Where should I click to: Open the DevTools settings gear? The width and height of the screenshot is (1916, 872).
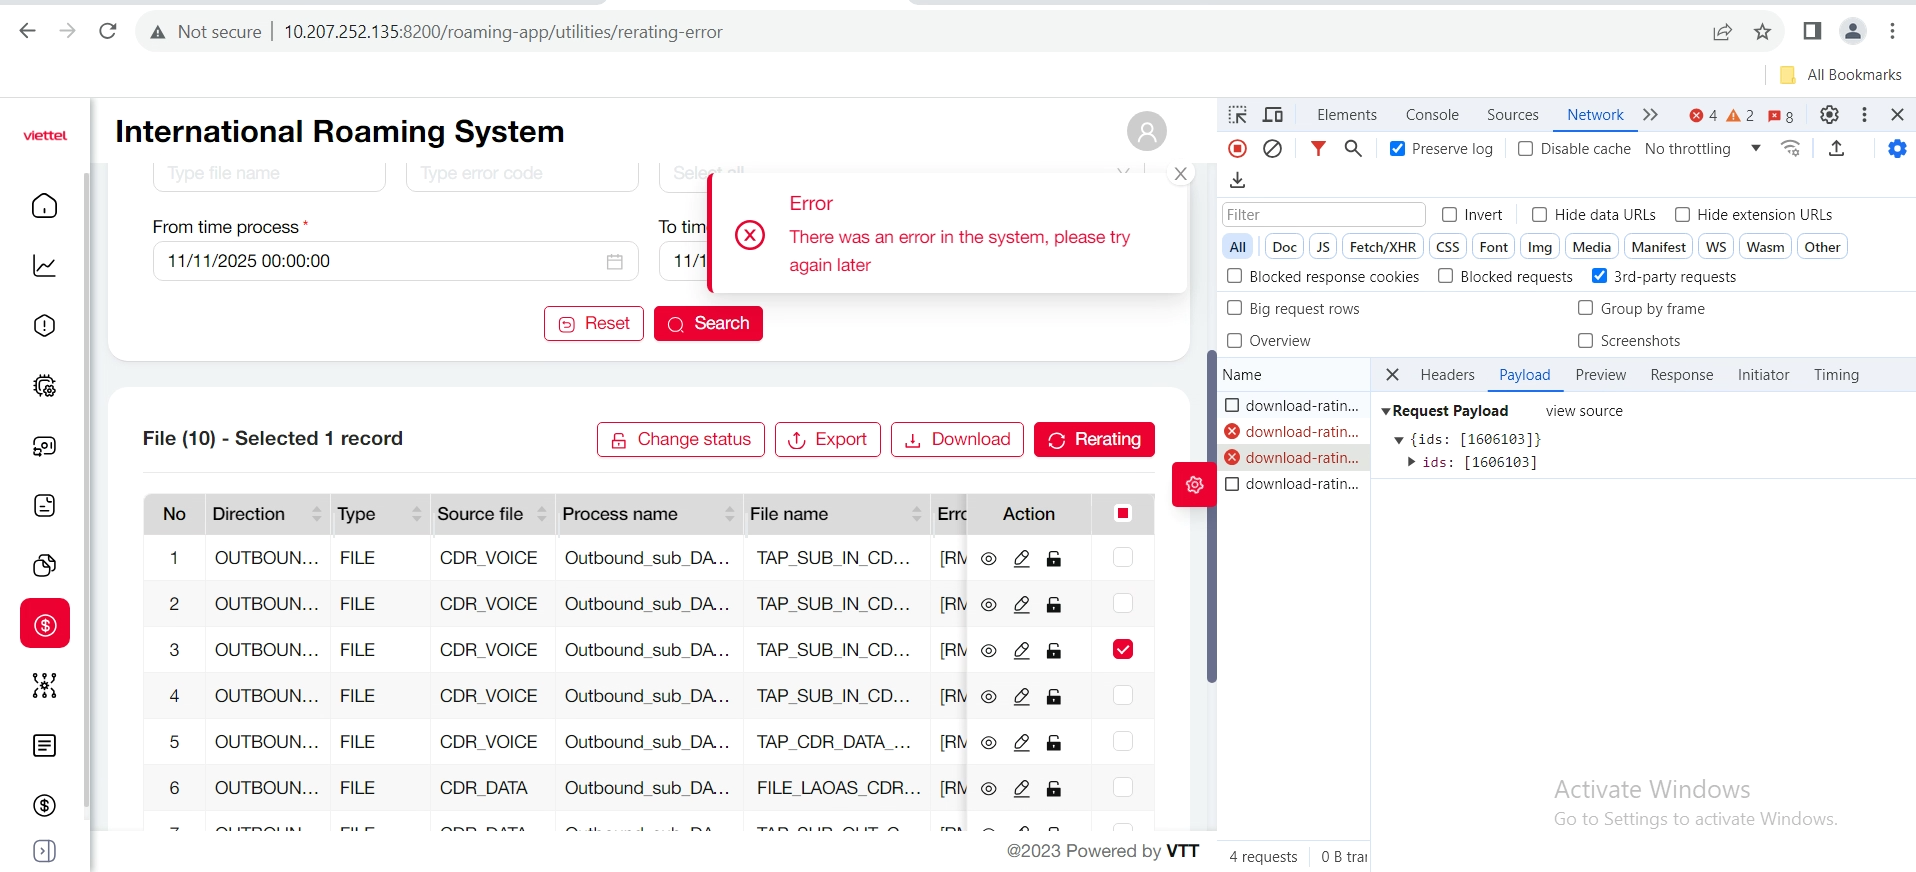point(1828,115)
